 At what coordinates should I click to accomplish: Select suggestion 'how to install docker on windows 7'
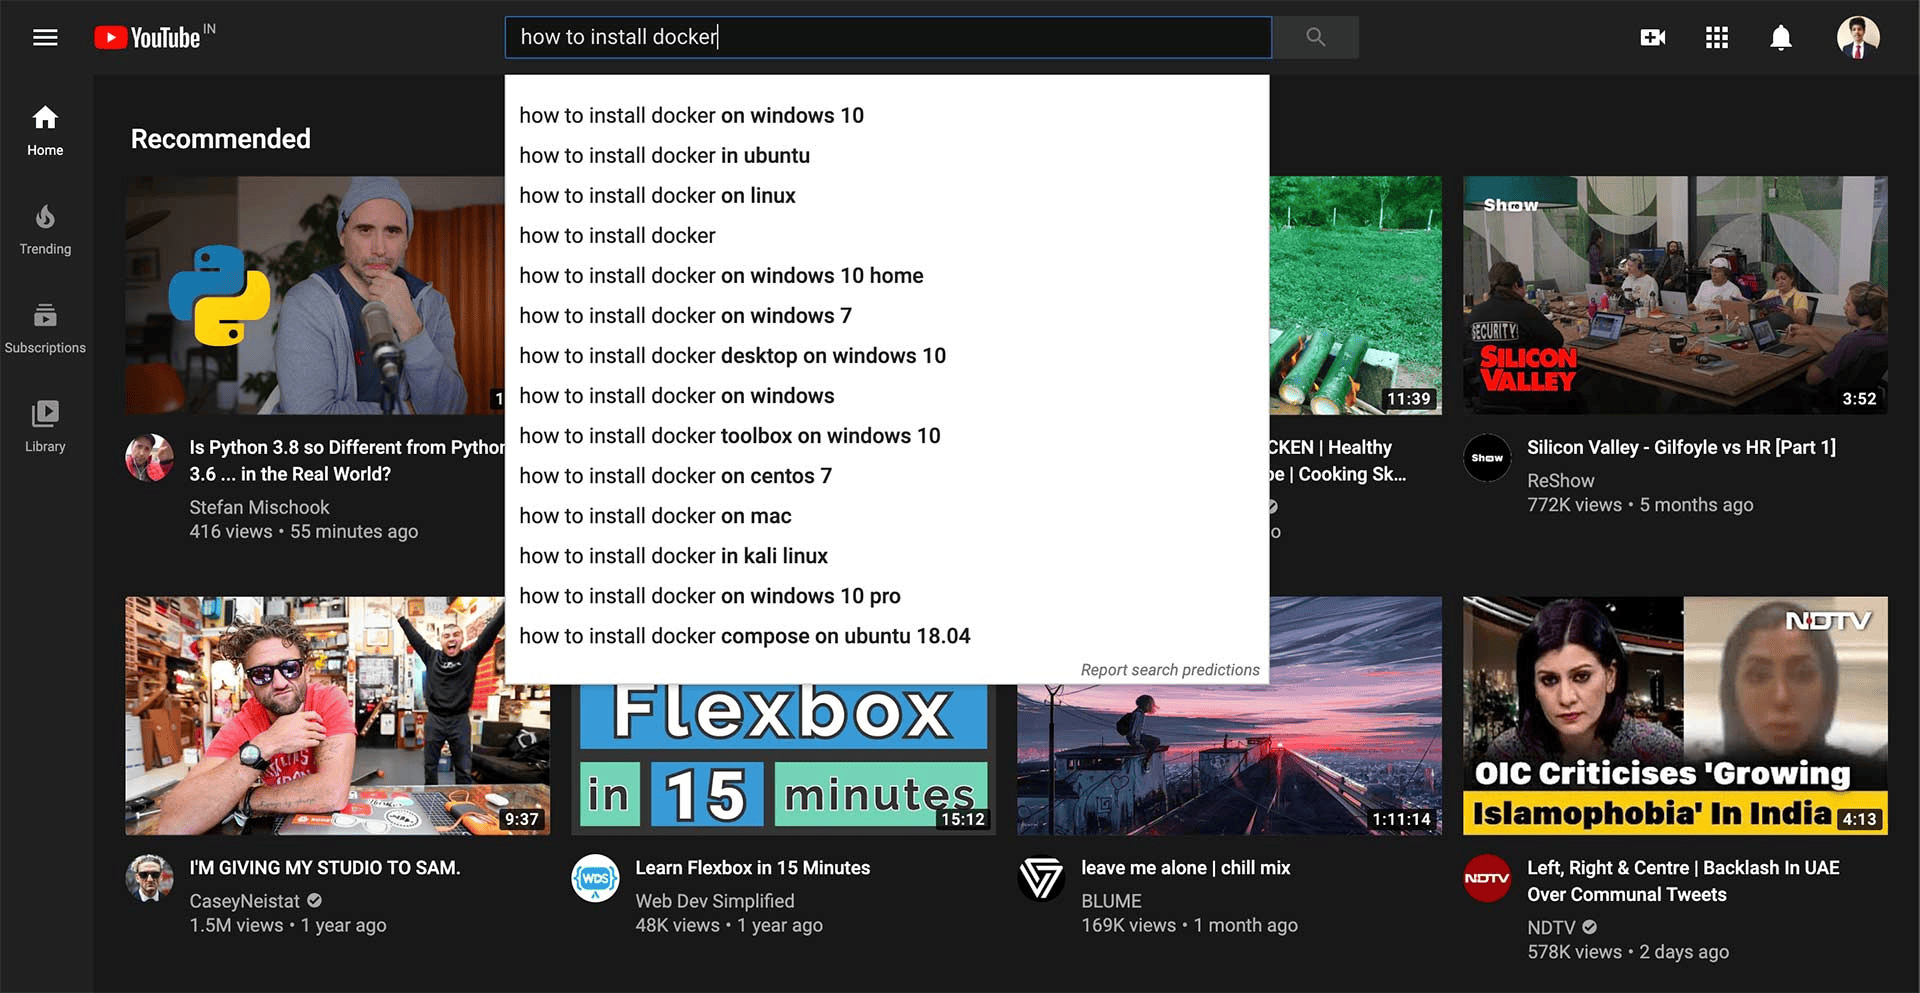pos(887,315)
